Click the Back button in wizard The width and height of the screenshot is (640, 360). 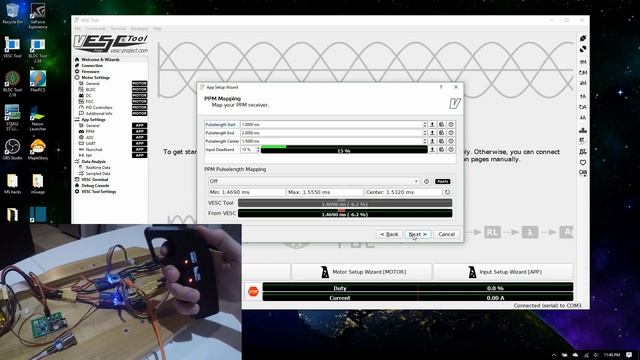pos(389,234)
